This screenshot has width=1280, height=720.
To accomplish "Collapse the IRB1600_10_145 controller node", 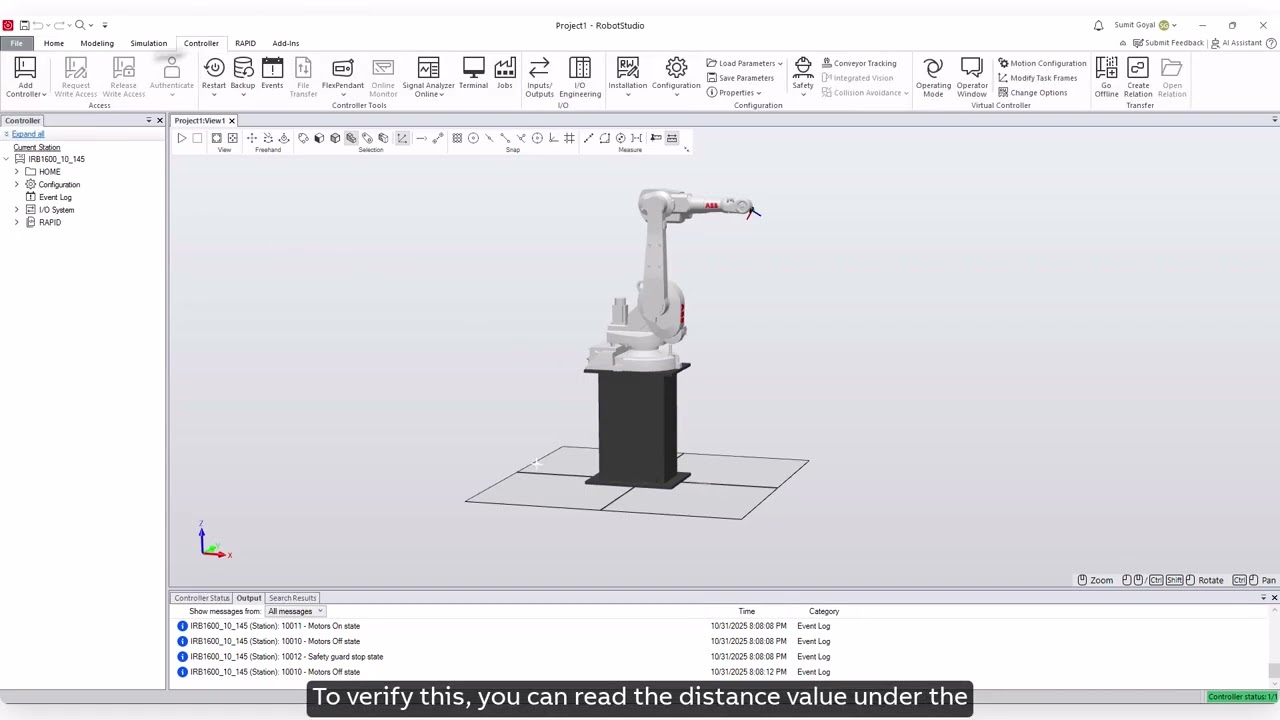I will coord(6,159).
